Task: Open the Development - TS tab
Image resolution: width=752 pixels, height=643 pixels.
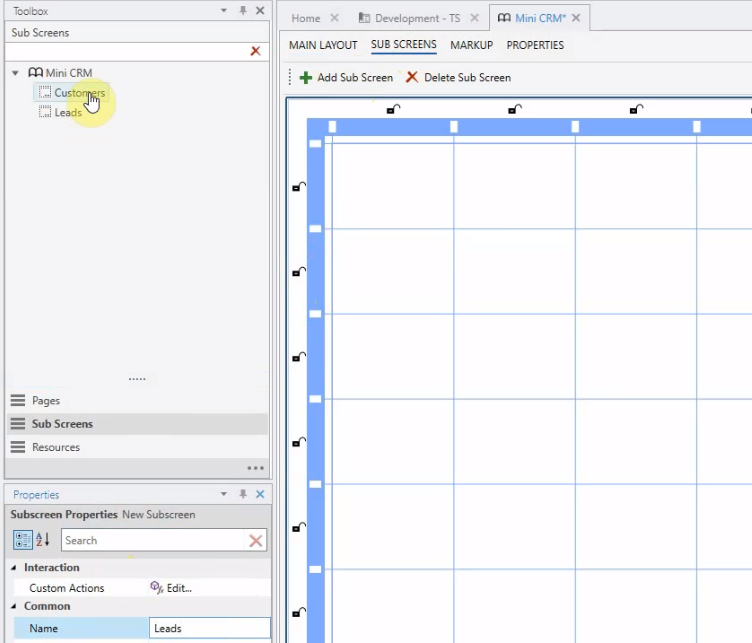Action: point(408,18)
